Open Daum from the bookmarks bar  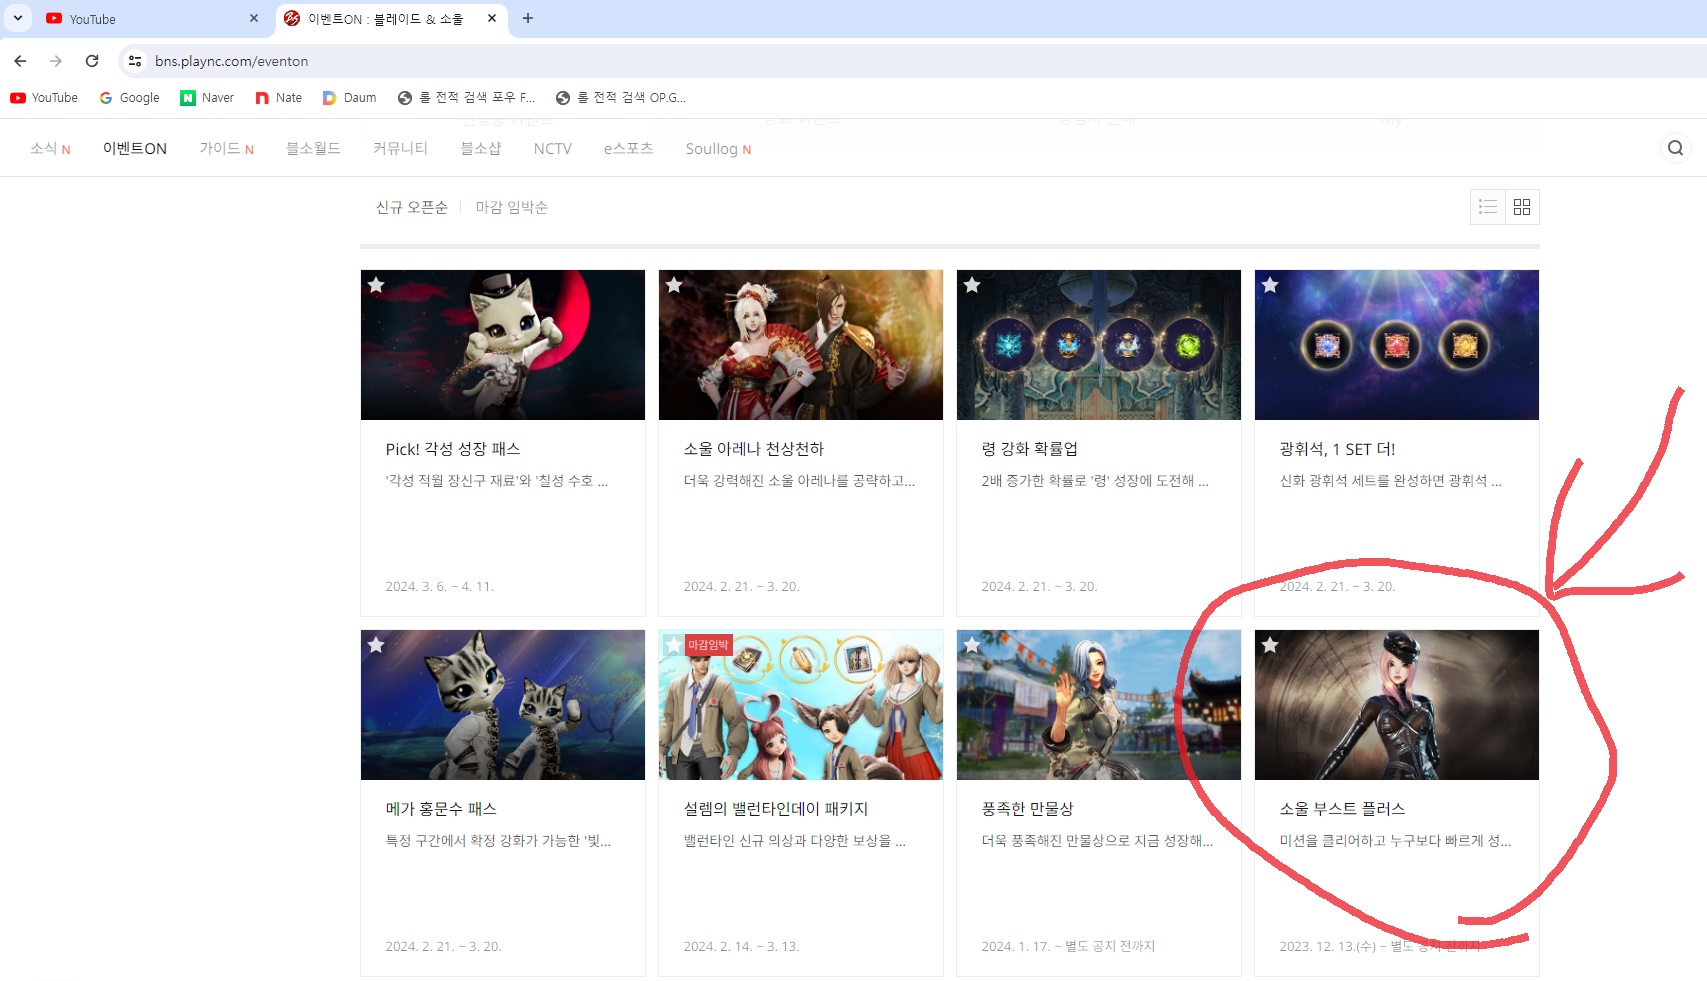coord(348,97)
